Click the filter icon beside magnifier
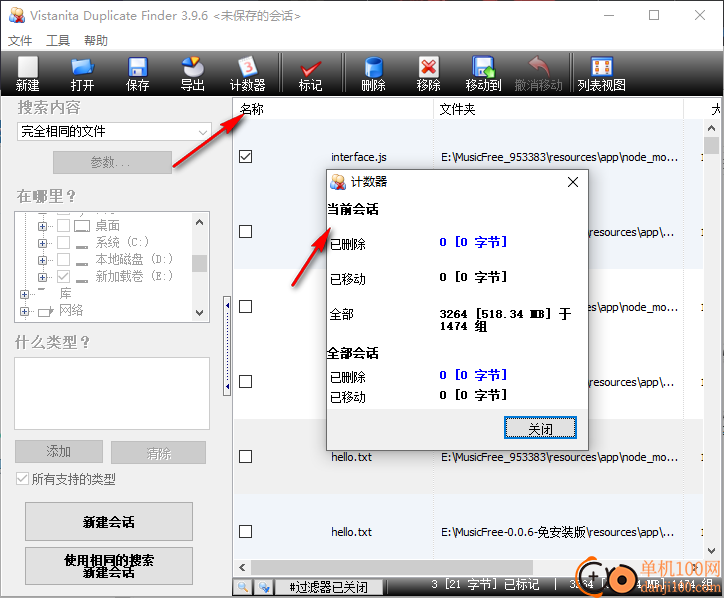Image resolution: width=724 pixels, height=598 pixels. 264,587
